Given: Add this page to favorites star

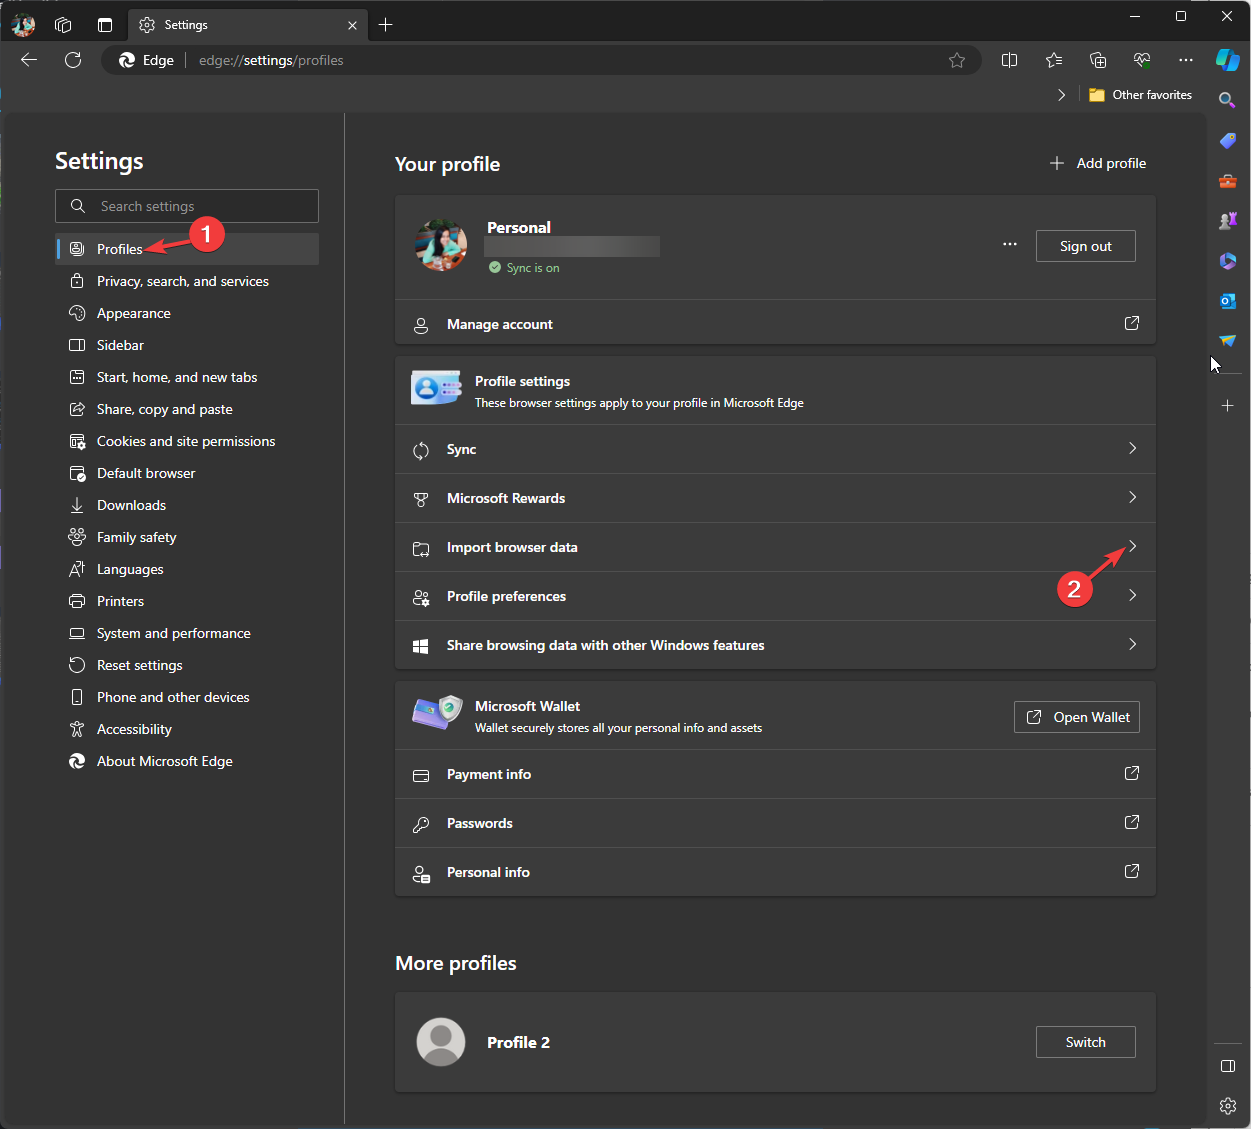Looking at the screenshot, I should (957, 60).
